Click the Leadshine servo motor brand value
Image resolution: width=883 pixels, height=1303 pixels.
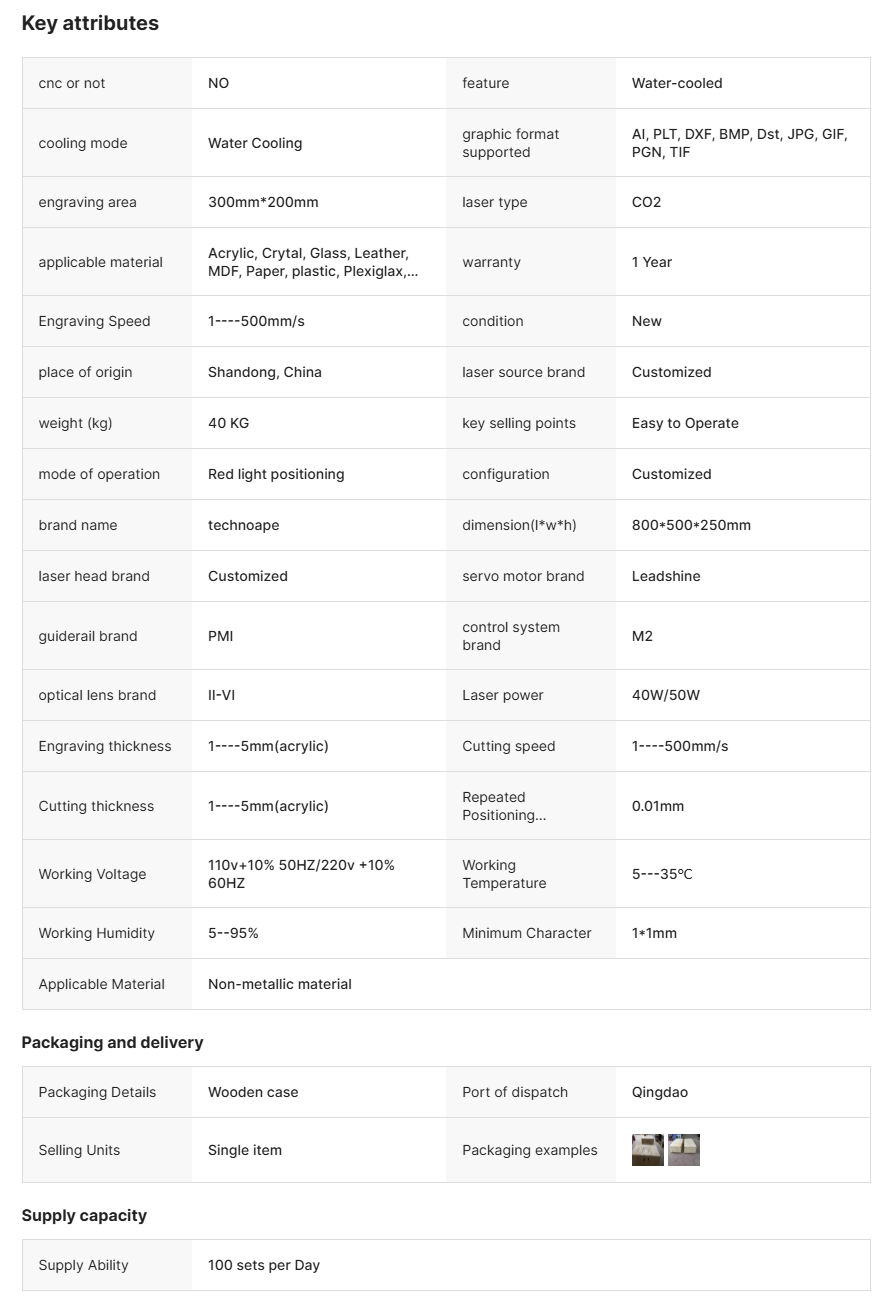[x=666, y=576]
